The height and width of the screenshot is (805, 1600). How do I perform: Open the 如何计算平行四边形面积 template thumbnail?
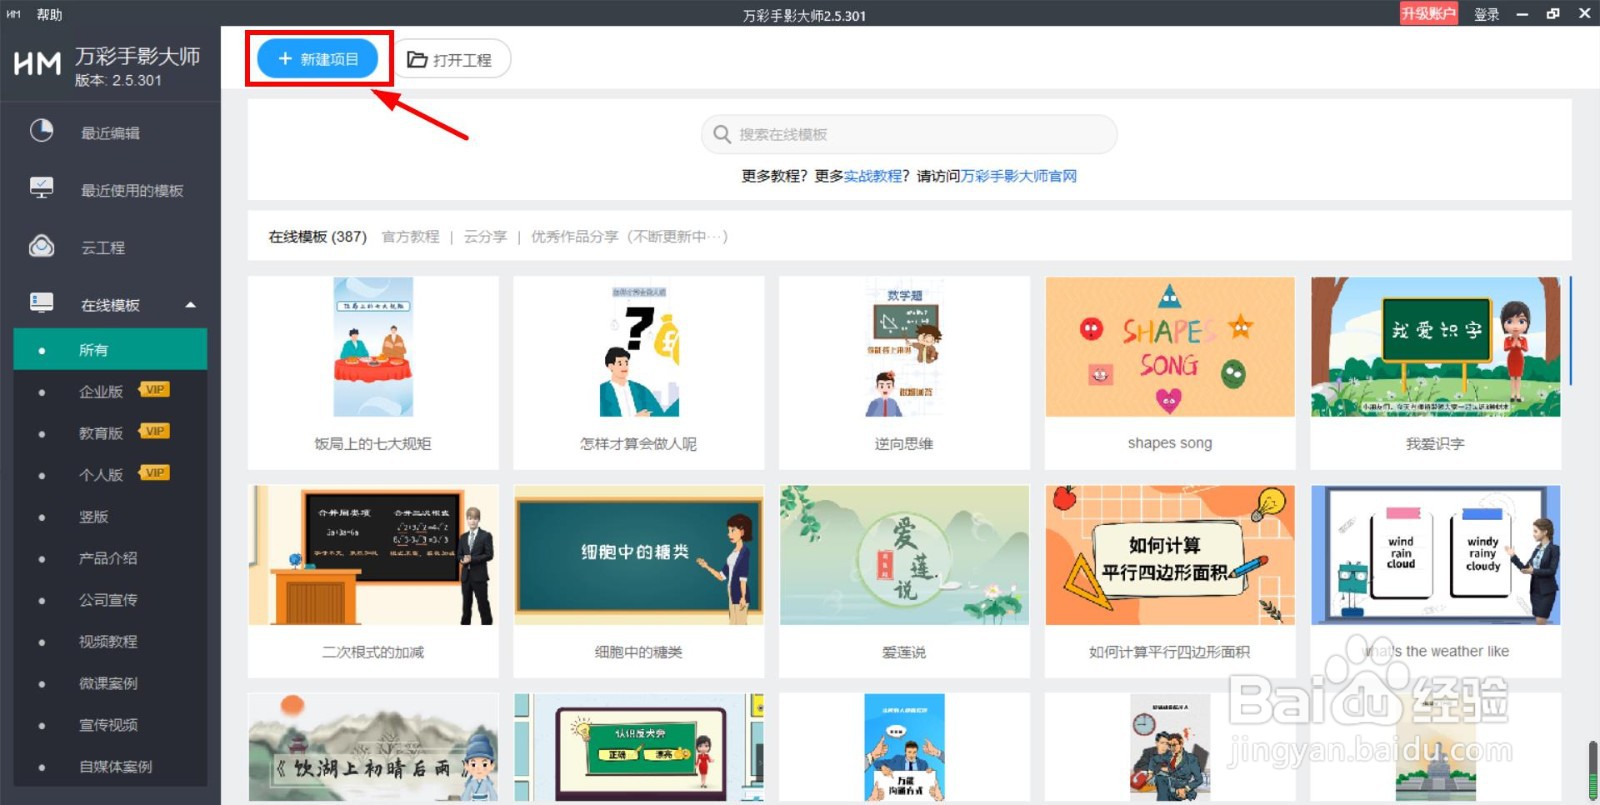click(x=1170, y=555)
